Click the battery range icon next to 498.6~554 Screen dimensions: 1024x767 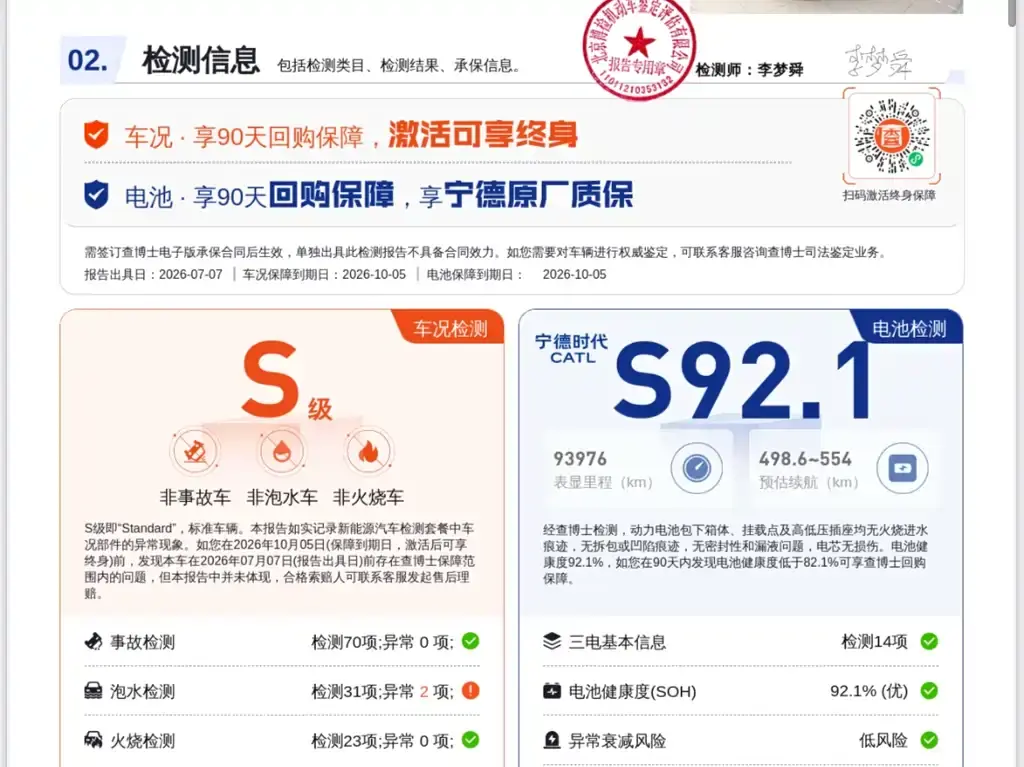[x=903, y=468]
